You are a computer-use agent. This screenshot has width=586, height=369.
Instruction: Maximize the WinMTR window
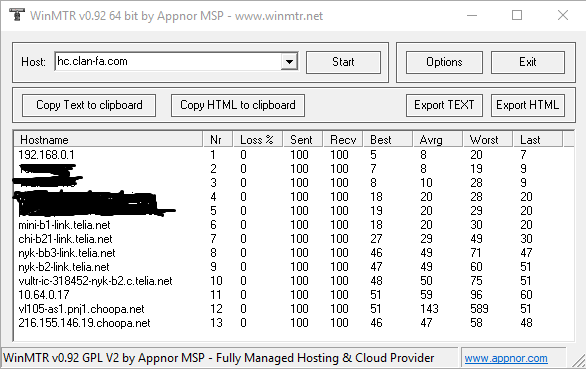(517, 15)
